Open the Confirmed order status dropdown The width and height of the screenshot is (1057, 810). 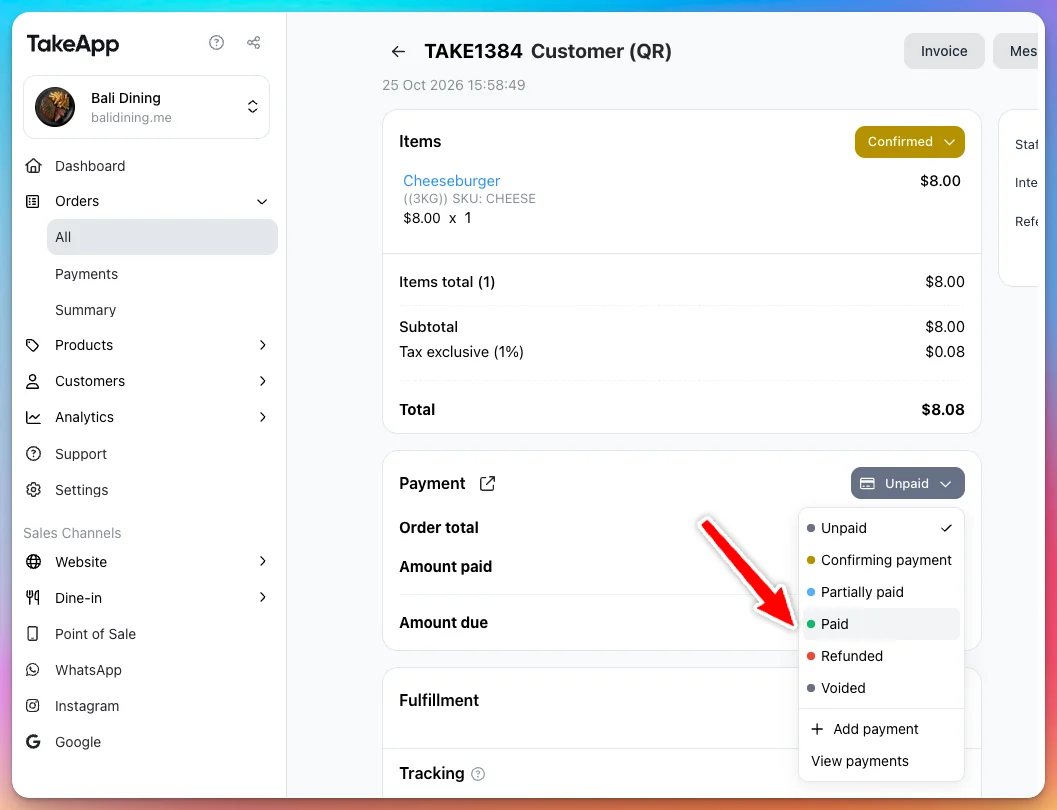909,142
